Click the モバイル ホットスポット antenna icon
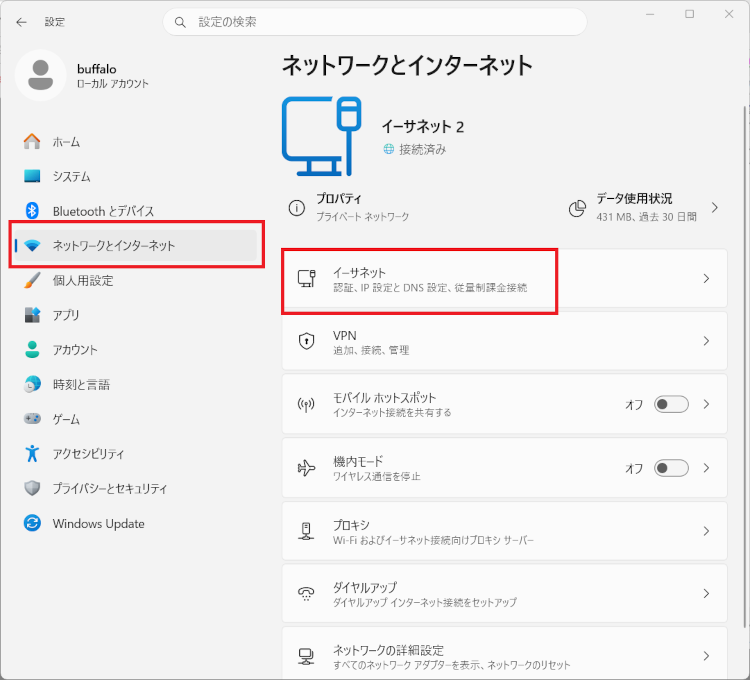 point(306,405)
